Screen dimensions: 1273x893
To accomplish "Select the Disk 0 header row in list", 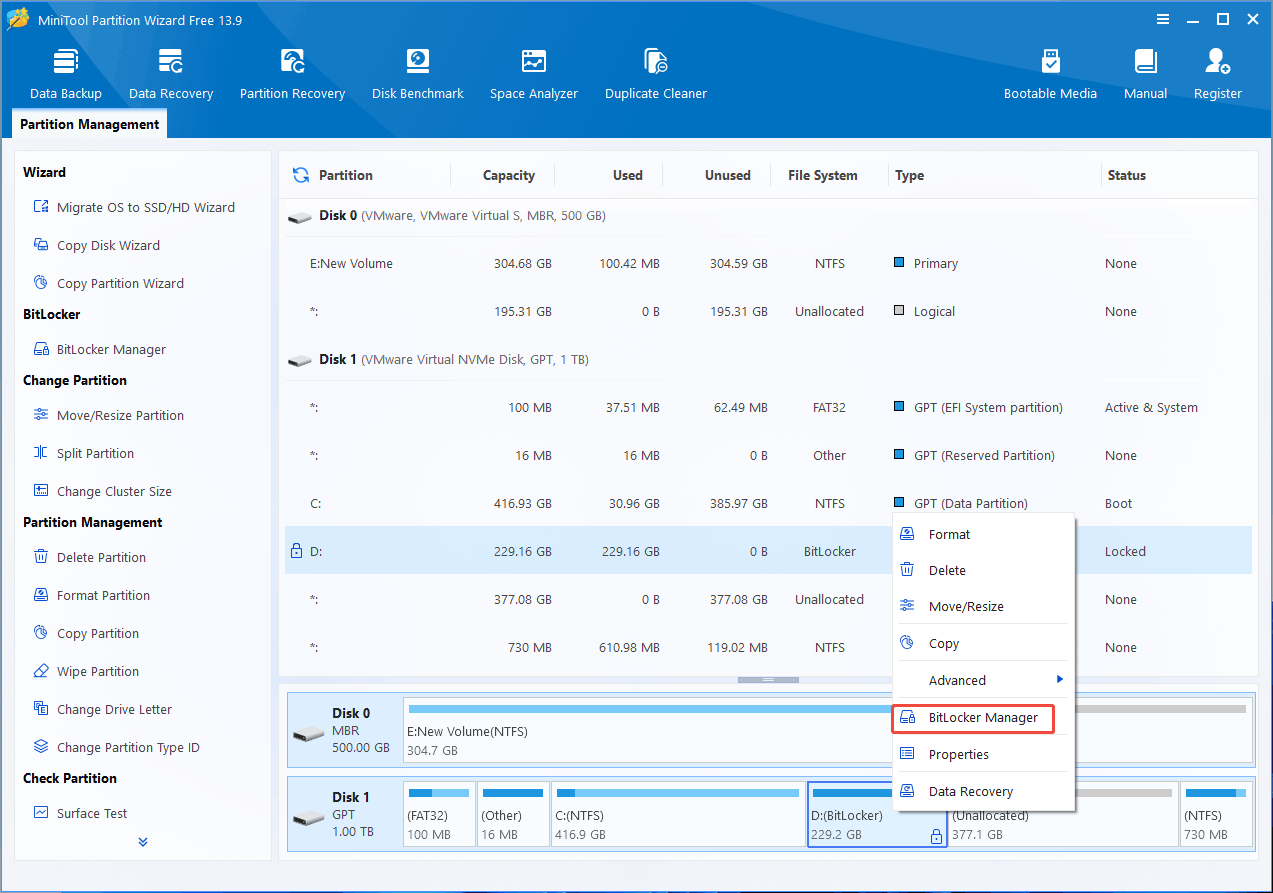I will (768, 216).
